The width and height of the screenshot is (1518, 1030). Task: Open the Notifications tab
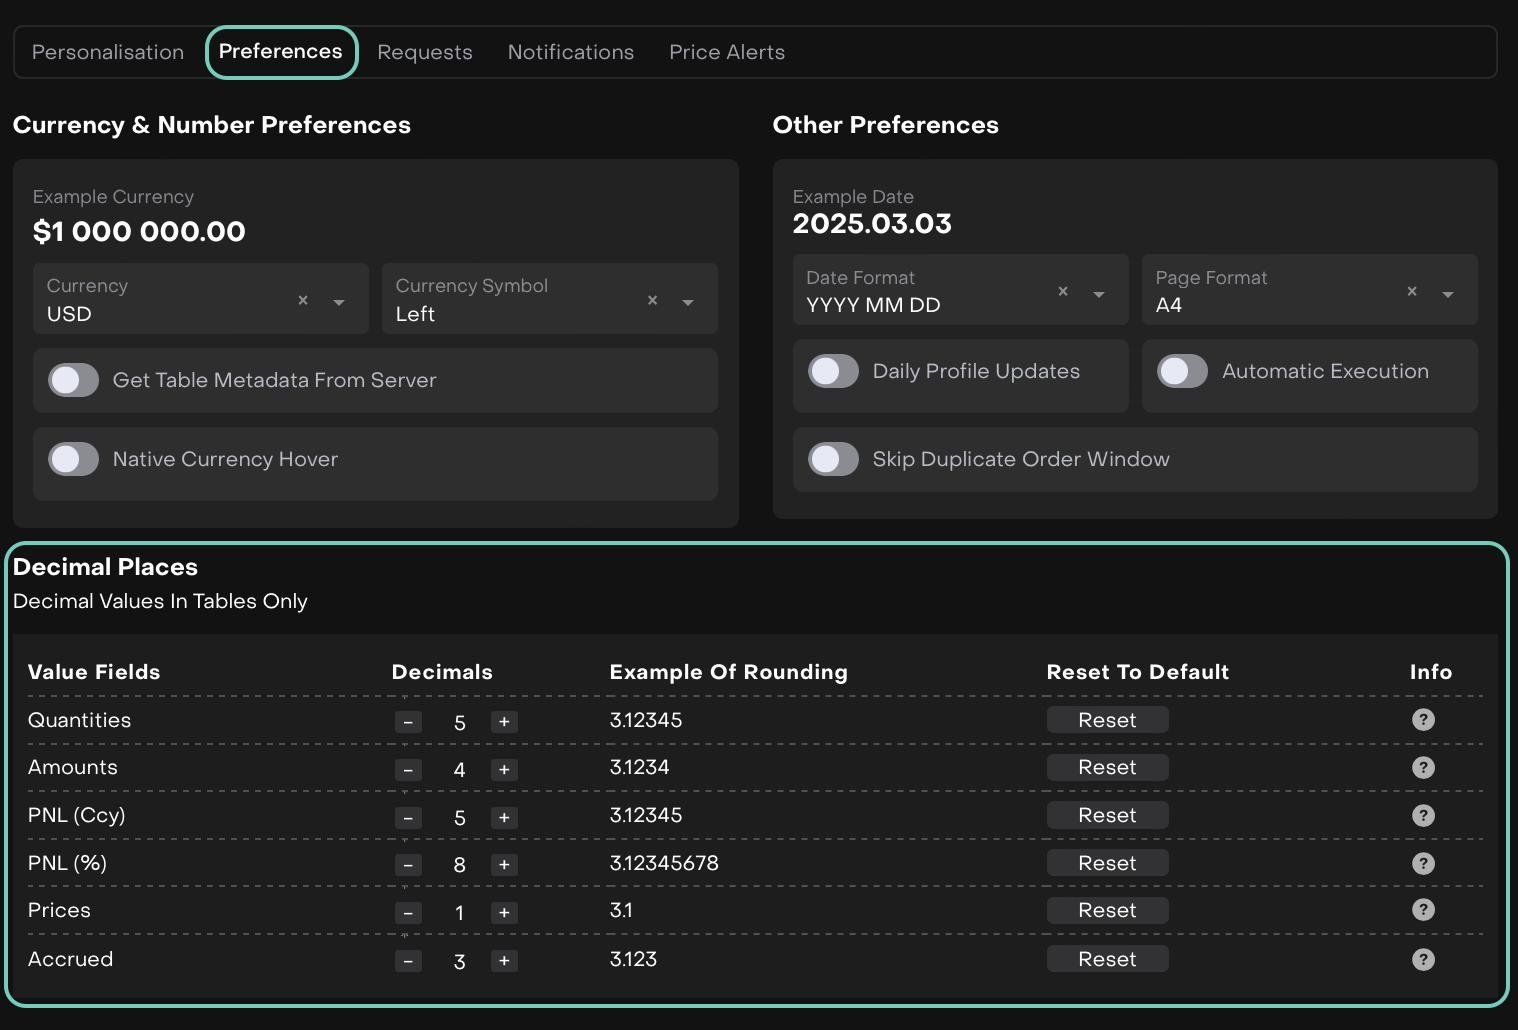coord(570,52)
